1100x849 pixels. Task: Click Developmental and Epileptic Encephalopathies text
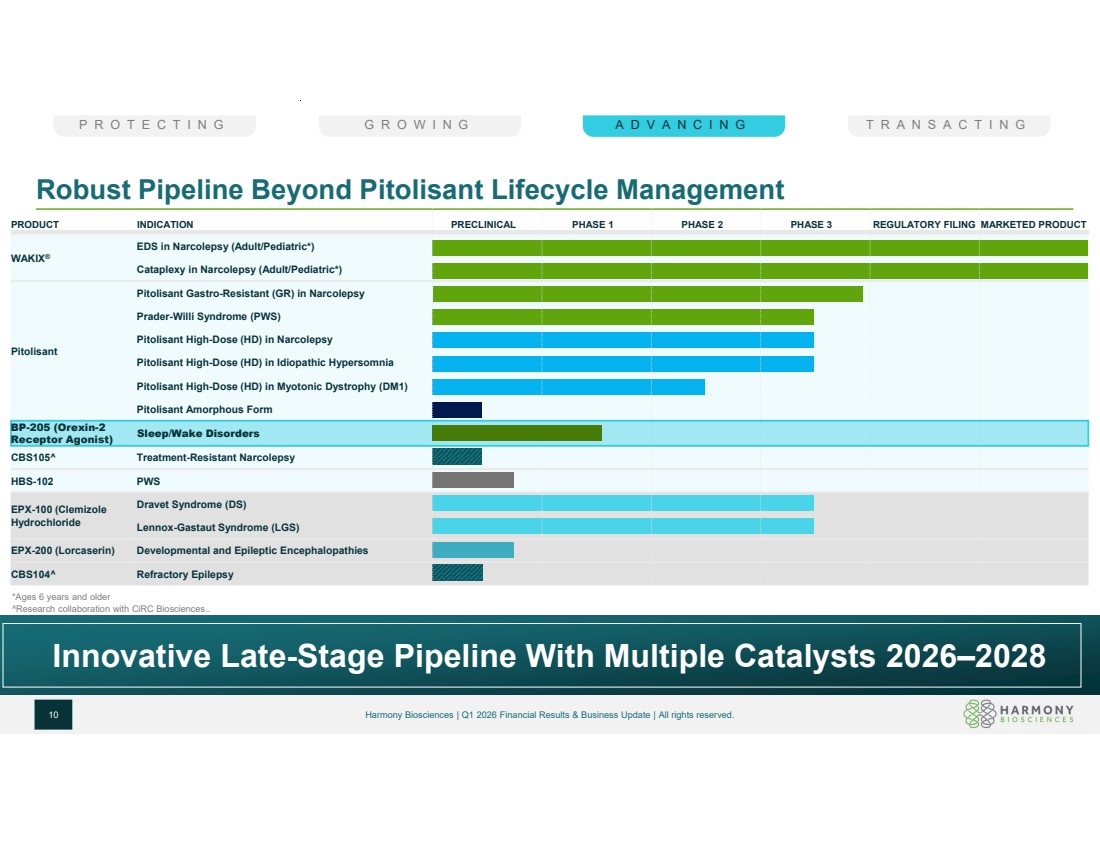[252, 551]
